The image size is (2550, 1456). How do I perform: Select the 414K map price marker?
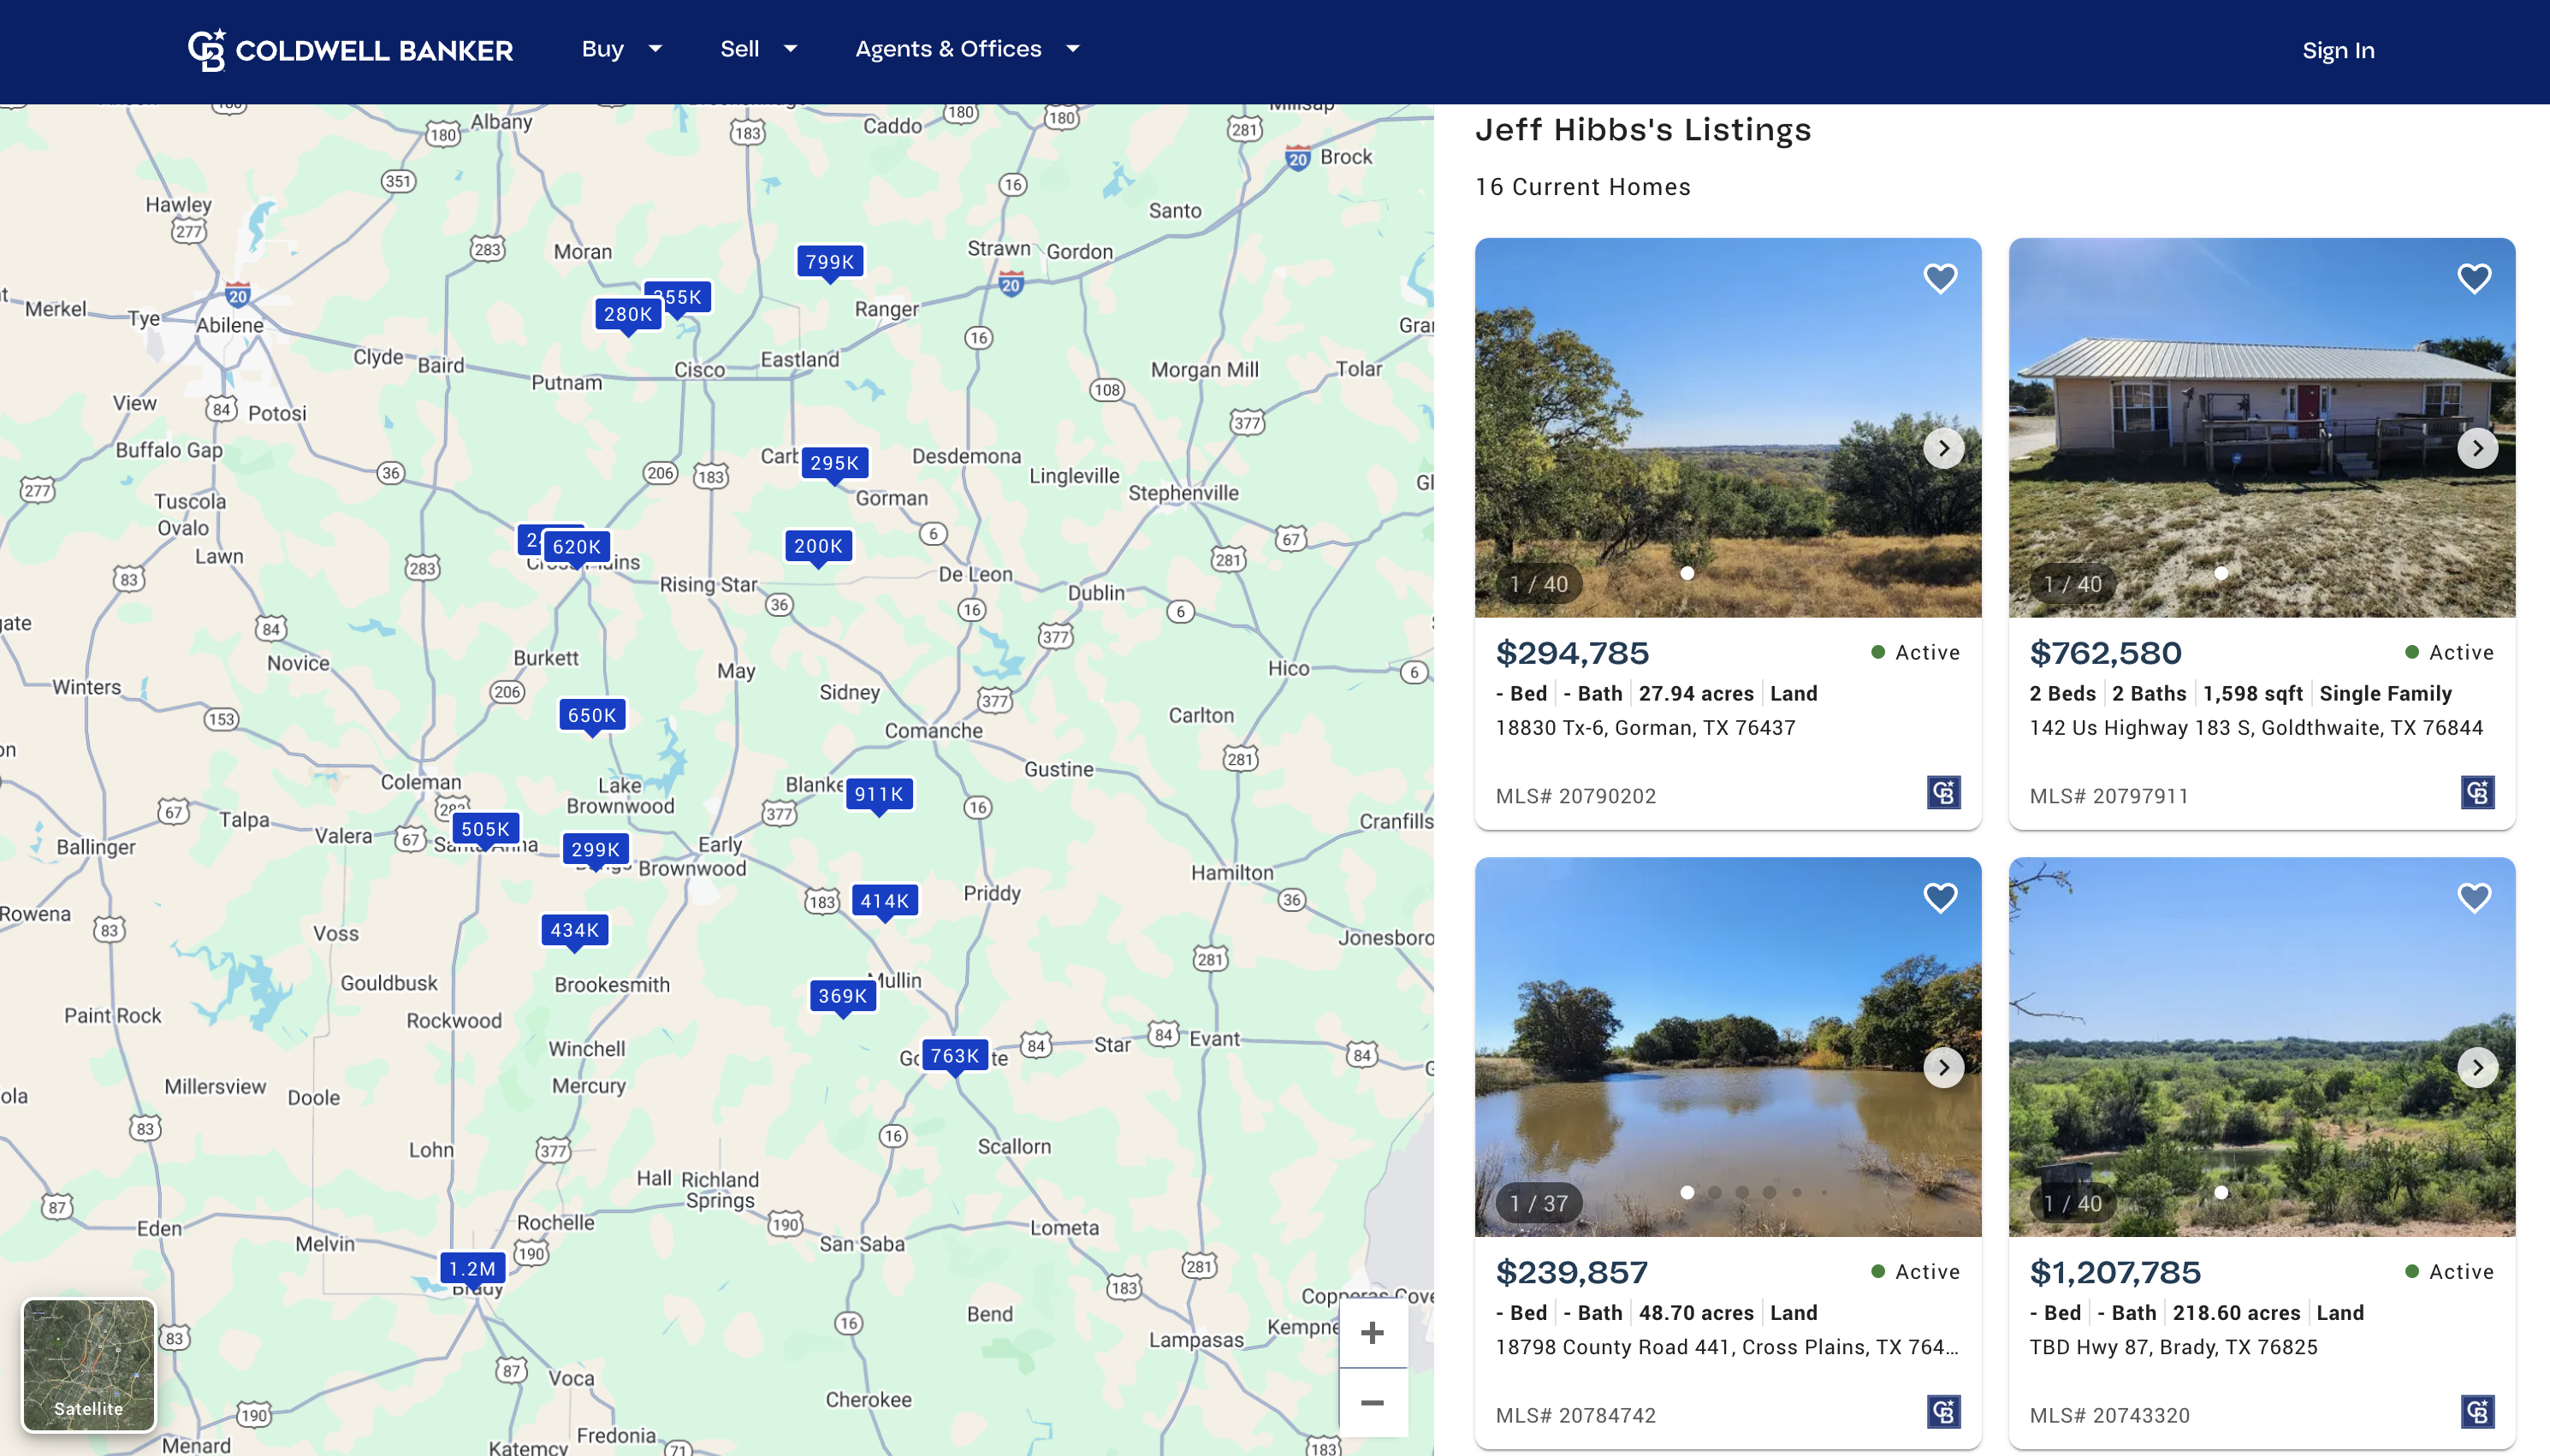[885, 901]
